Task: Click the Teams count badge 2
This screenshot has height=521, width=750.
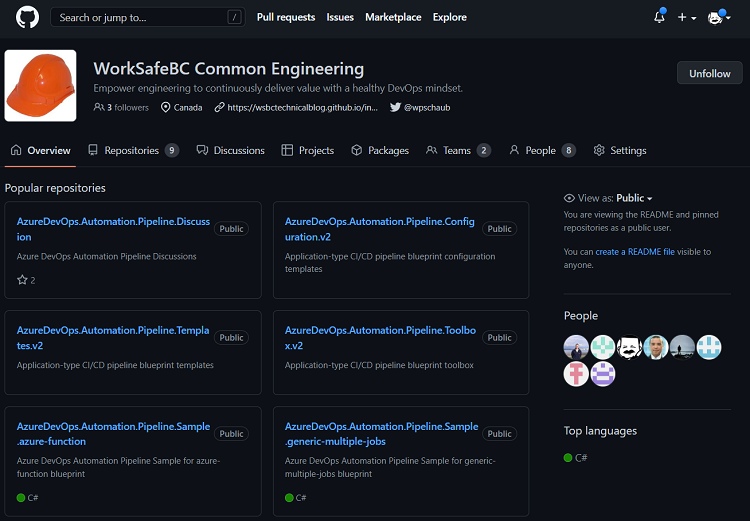Action: click(x=484, y=150)
